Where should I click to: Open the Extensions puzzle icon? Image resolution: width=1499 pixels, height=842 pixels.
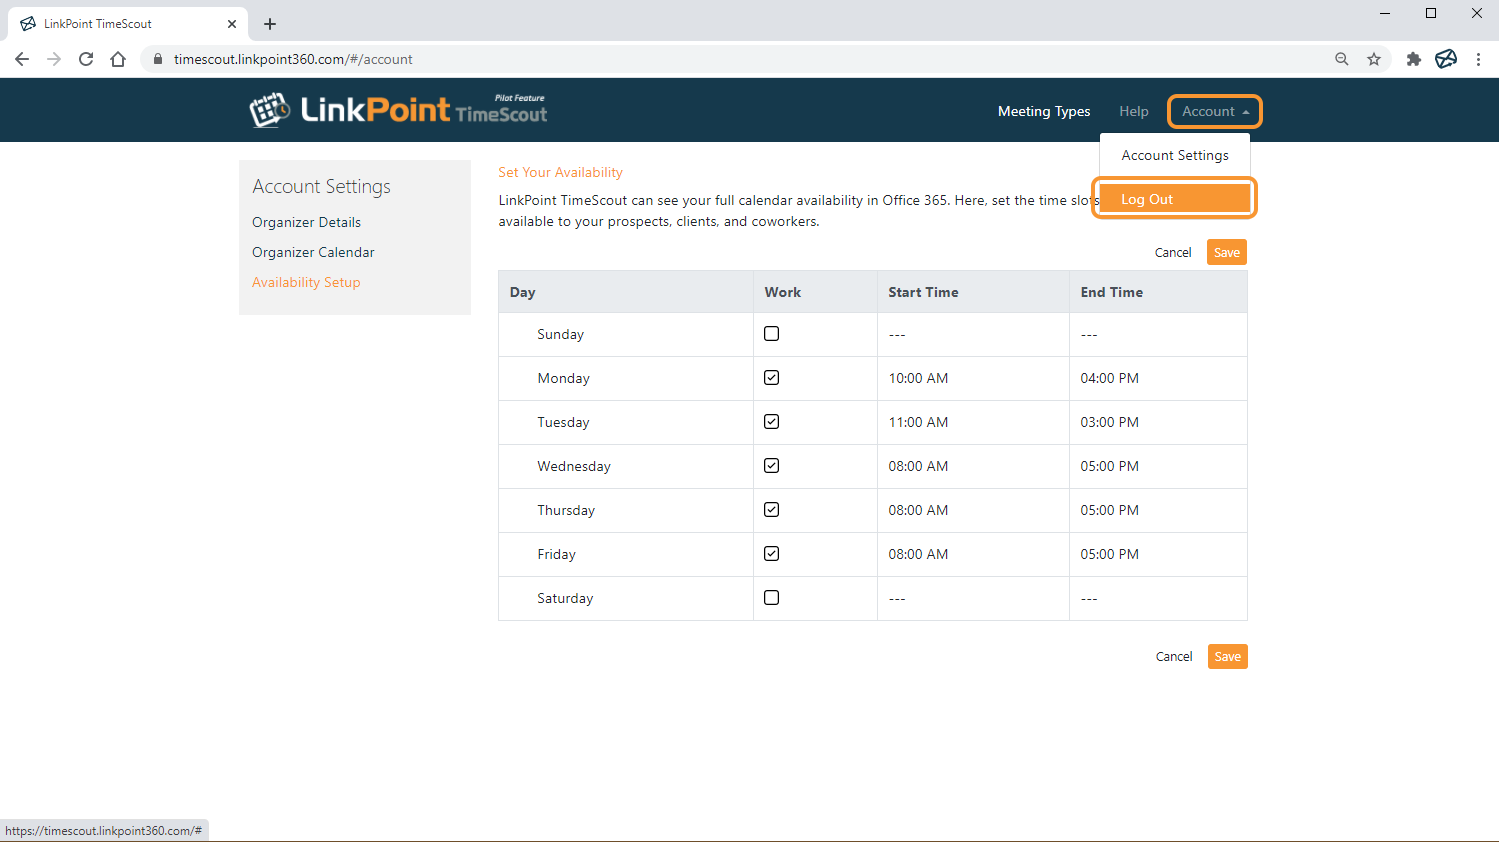click(x=1413, y=59)
